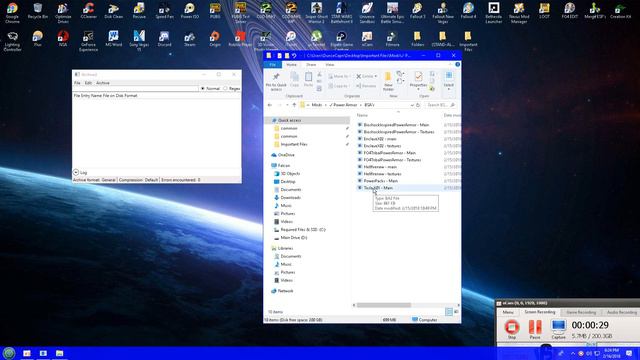Open the Recycle Bin desktop icon
Screen dimensions: 640x360
pos(38,11)
